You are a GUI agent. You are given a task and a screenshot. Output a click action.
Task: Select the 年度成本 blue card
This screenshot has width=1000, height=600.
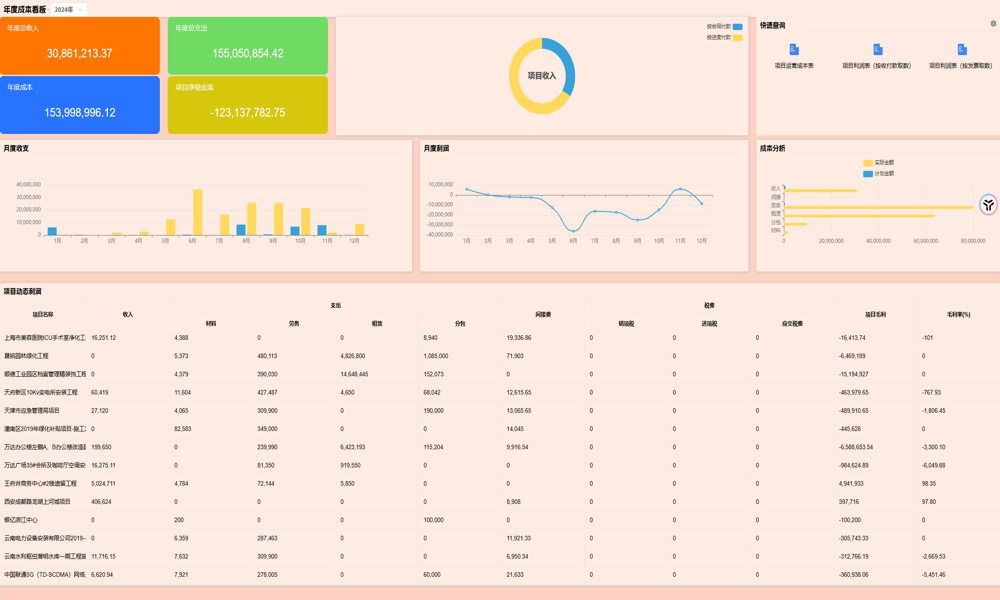[80, 105]
